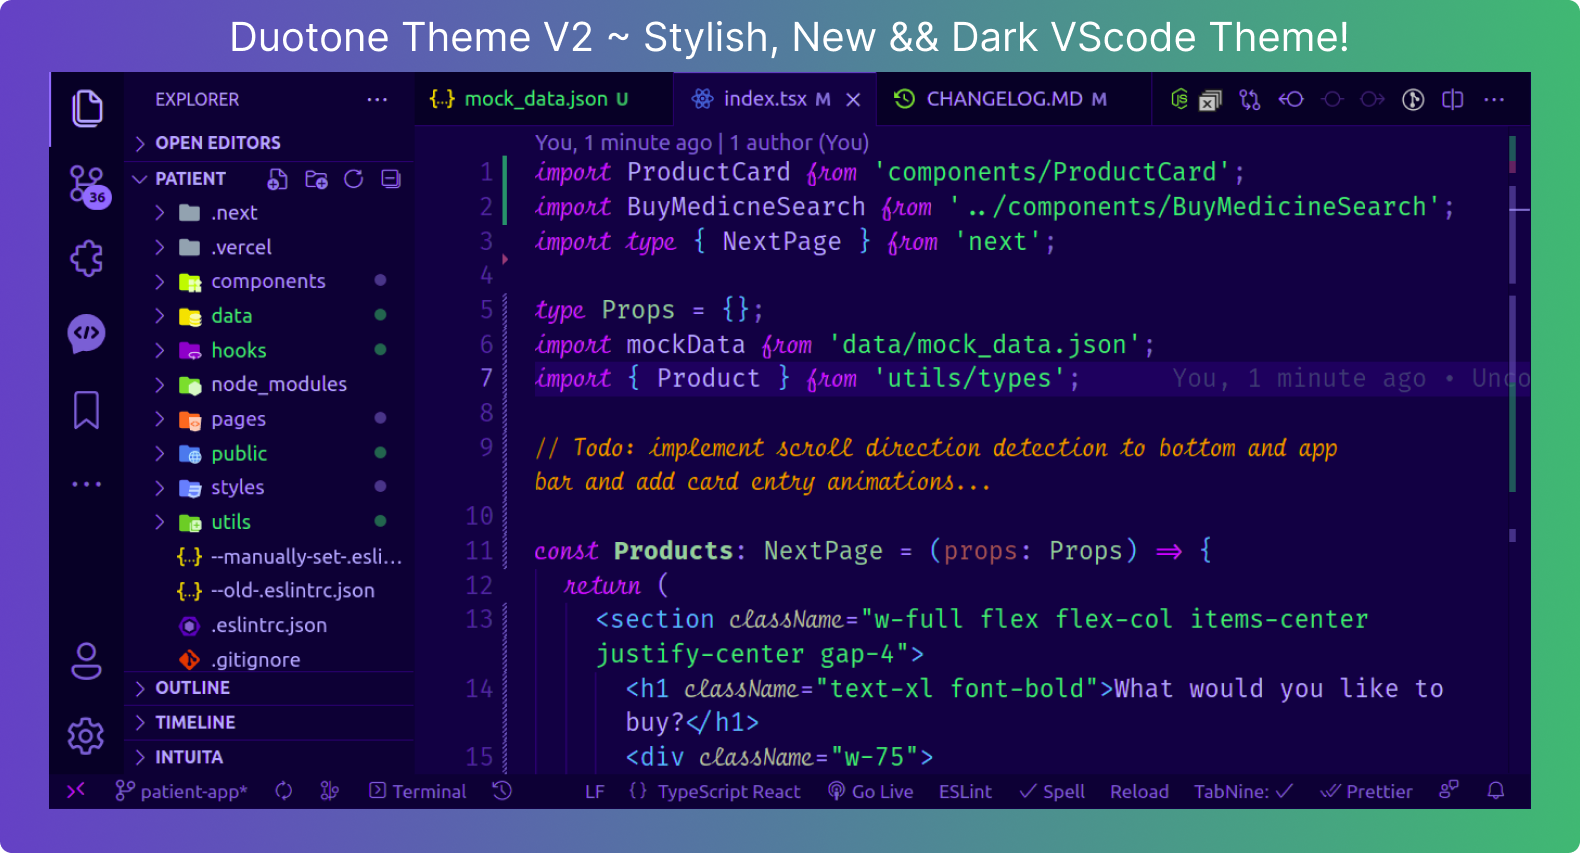The width and height of the screenshot is (1580, 853).
Task: Create a new folder in PATIENT
Action: tap(316, 179)
